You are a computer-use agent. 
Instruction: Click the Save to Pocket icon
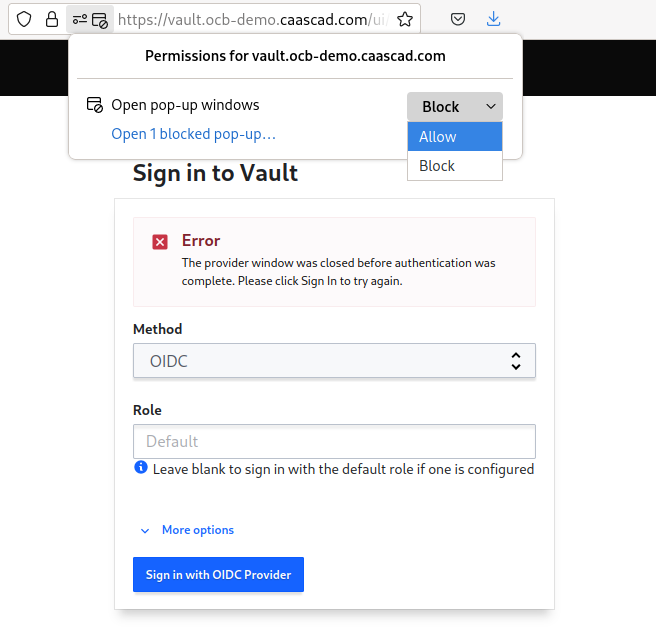pyautogui.click(x=458, y=19)
